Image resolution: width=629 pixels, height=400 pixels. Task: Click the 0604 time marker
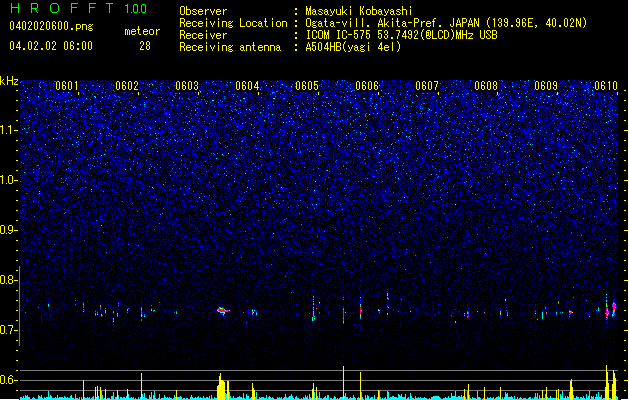click(247, 86)
